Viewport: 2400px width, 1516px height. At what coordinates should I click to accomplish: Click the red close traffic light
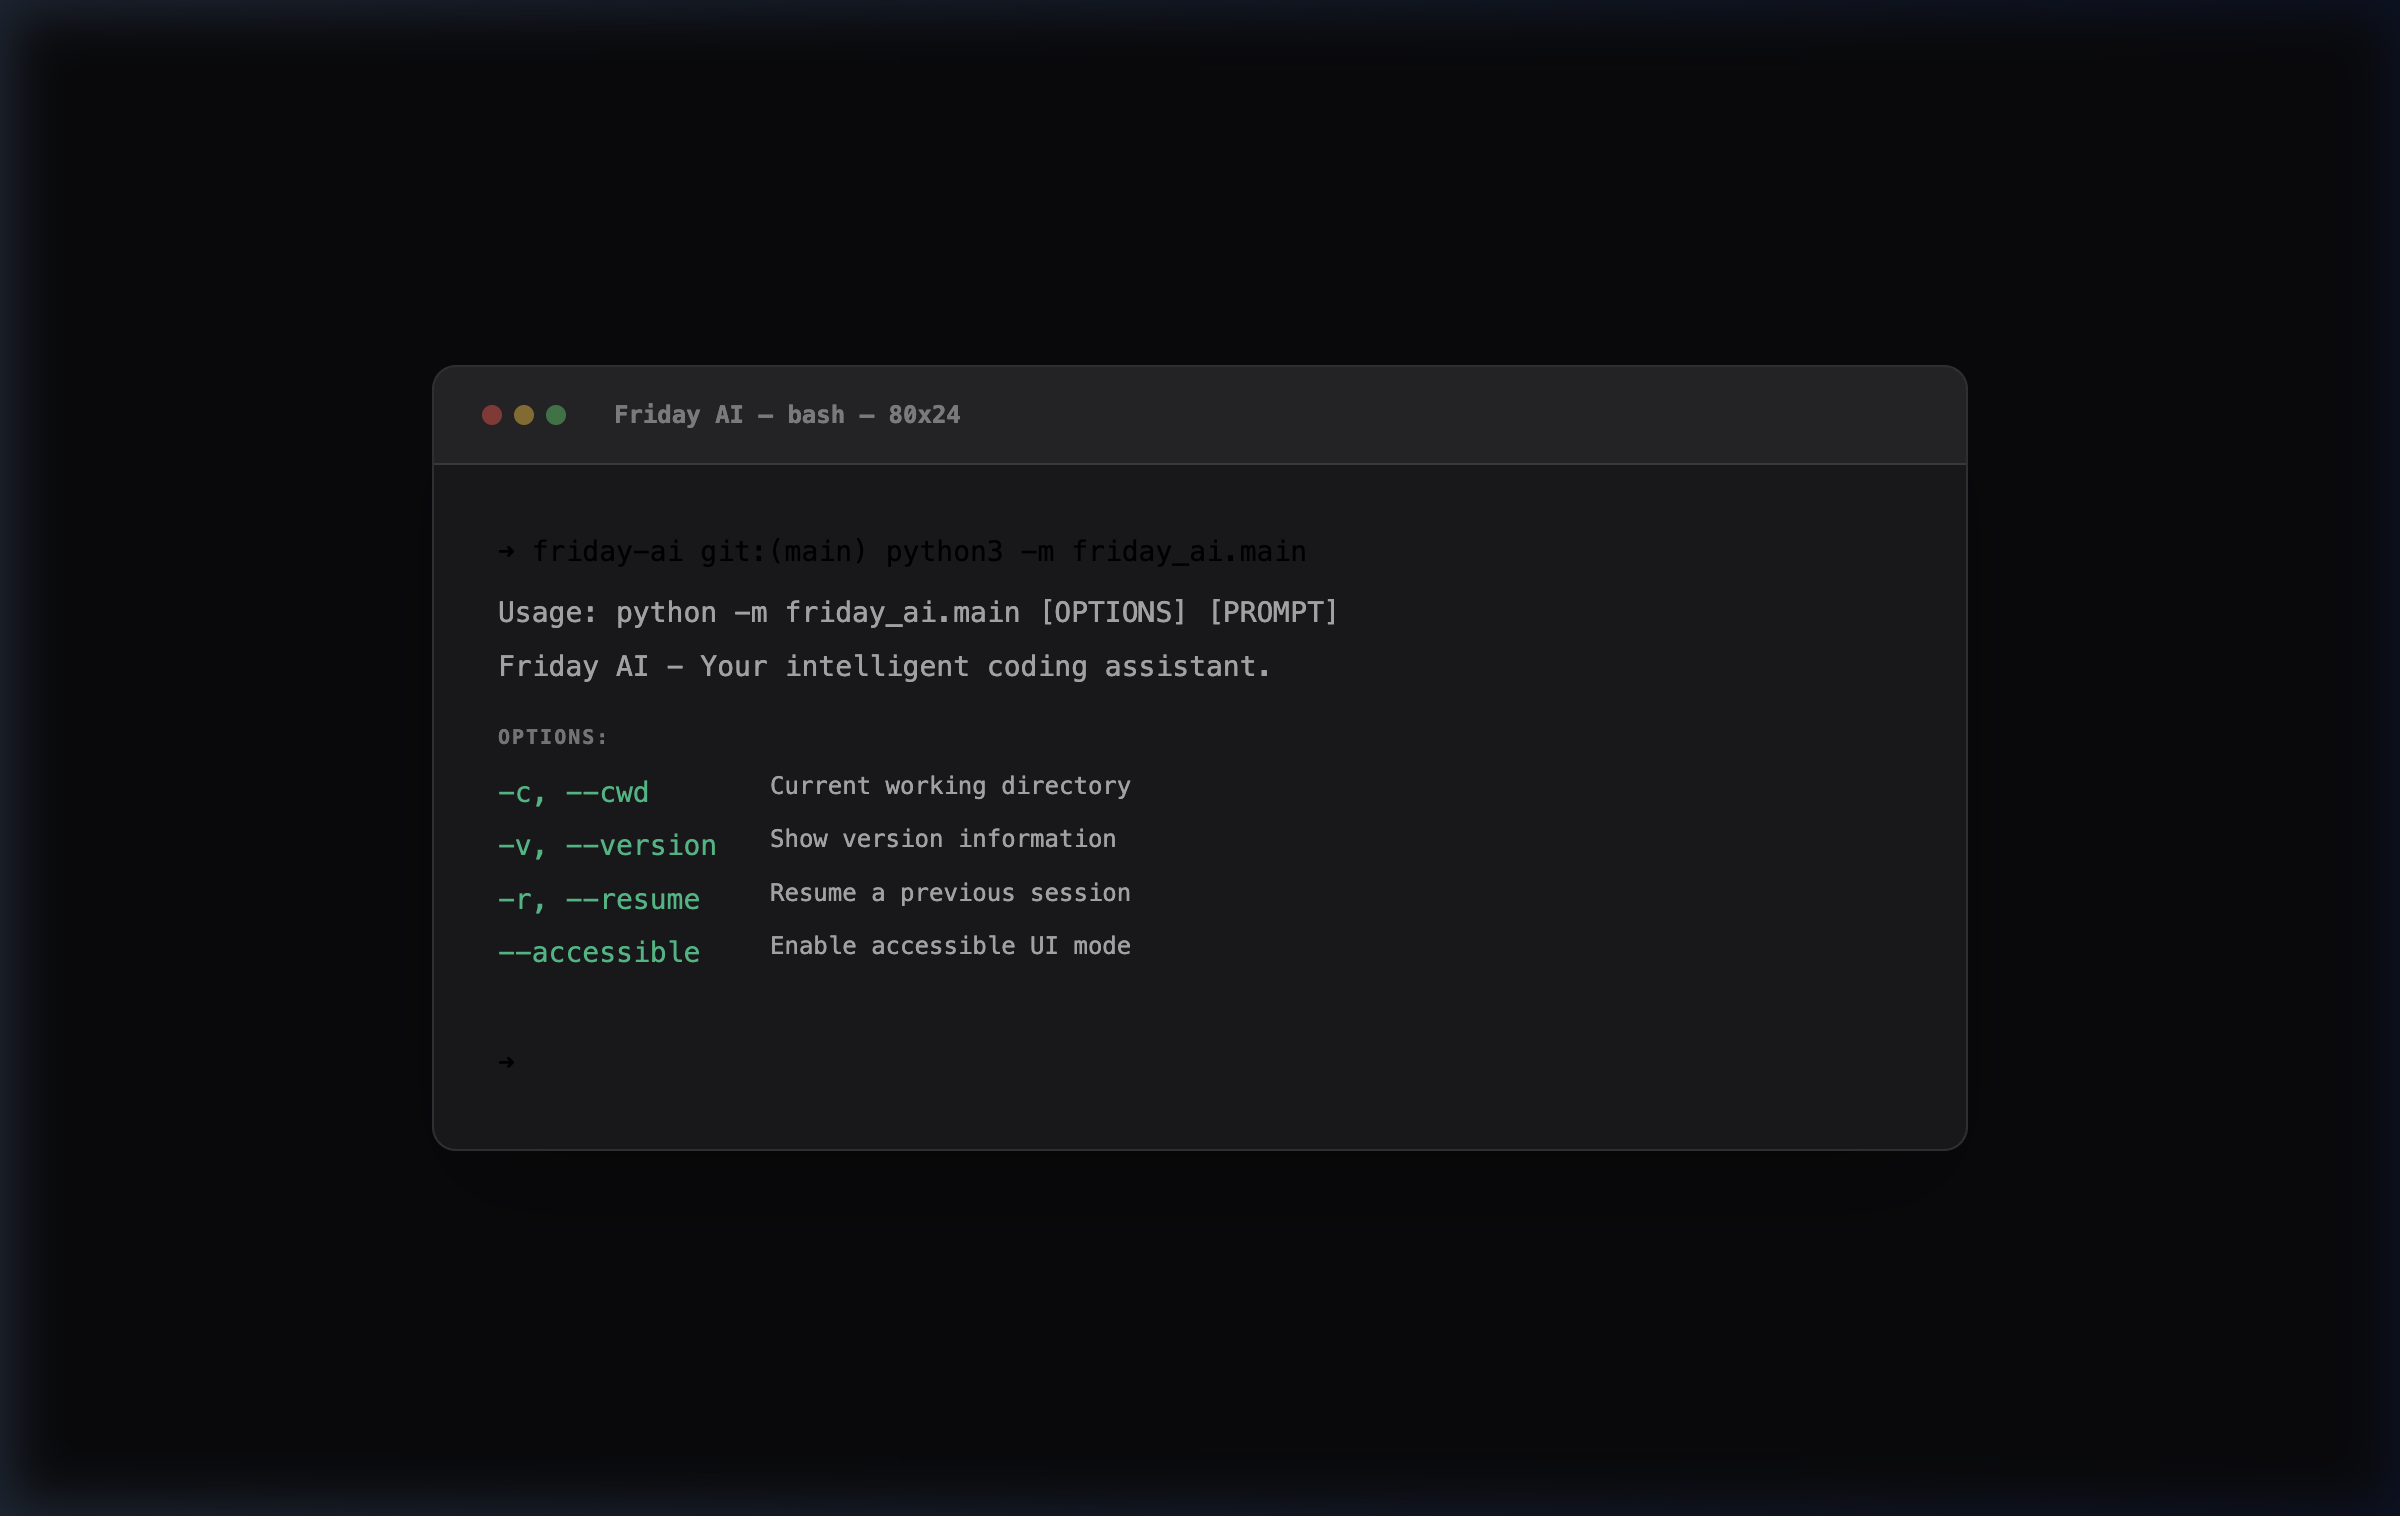pos(491,414)
